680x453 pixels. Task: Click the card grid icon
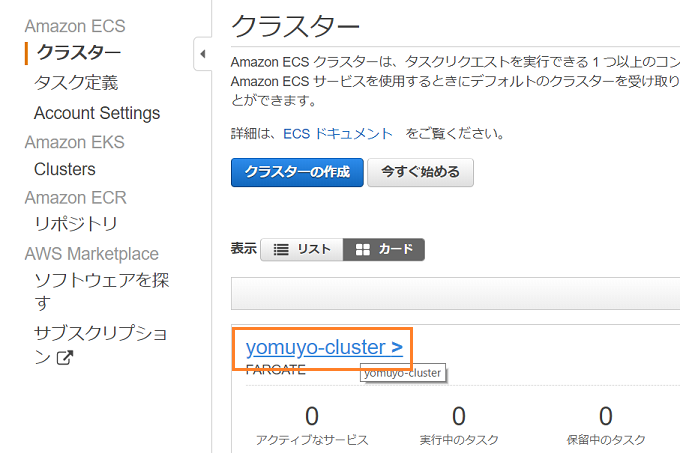[363, 250]
